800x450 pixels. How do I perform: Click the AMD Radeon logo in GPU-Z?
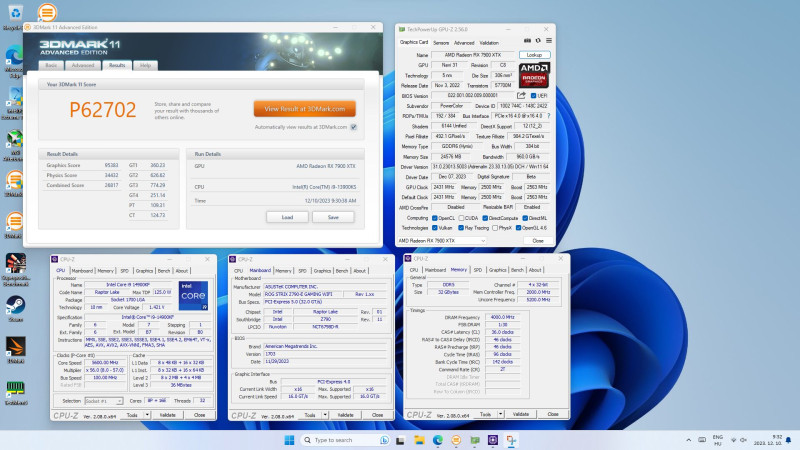[x=534, y=75]
